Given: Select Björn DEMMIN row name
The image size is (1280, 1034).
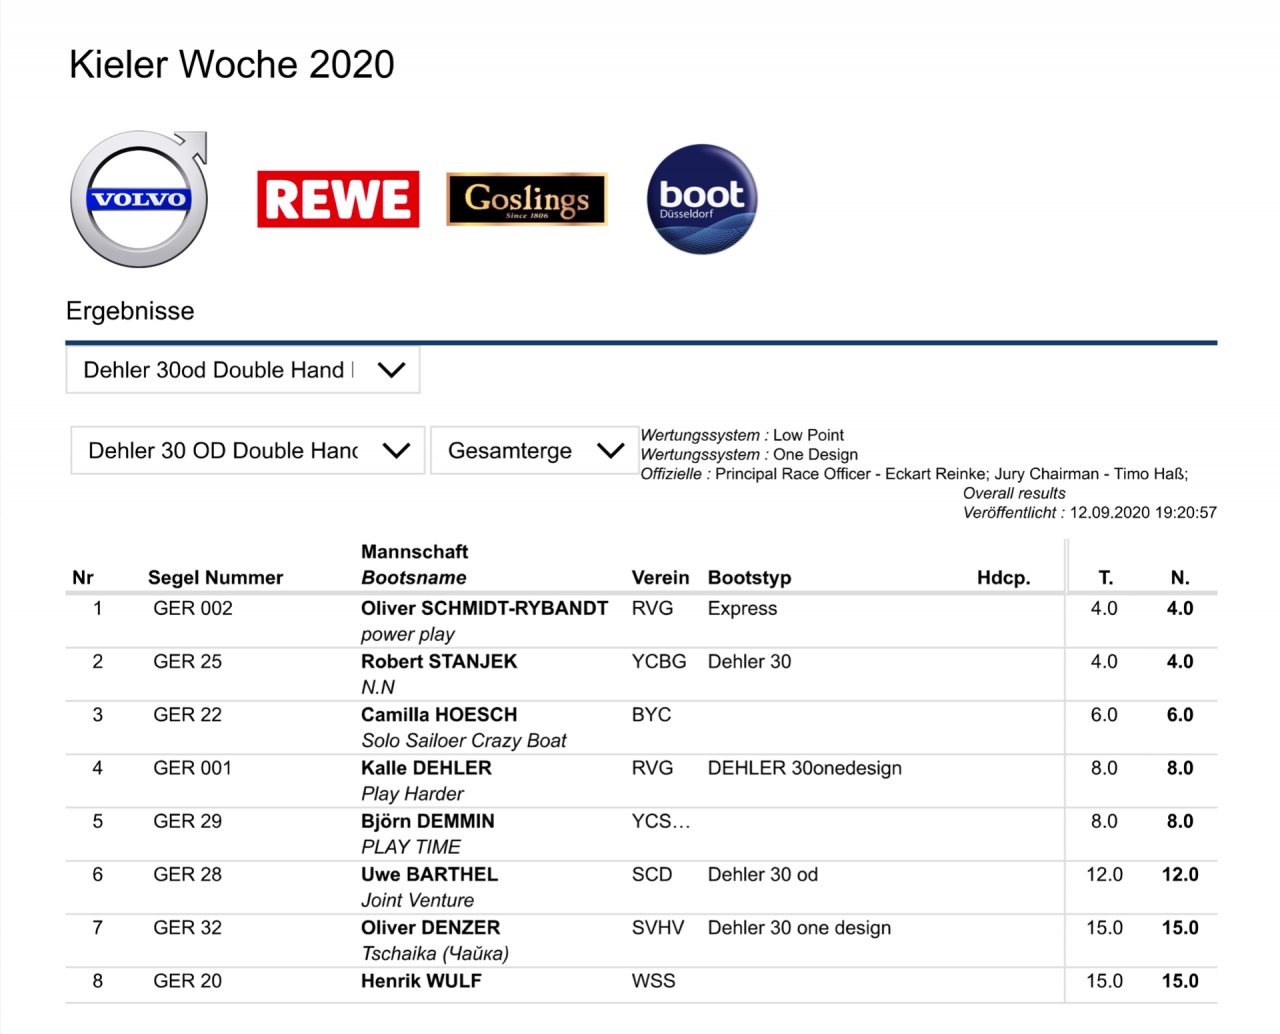Looking at the screenshot, I should pos(428,821).
